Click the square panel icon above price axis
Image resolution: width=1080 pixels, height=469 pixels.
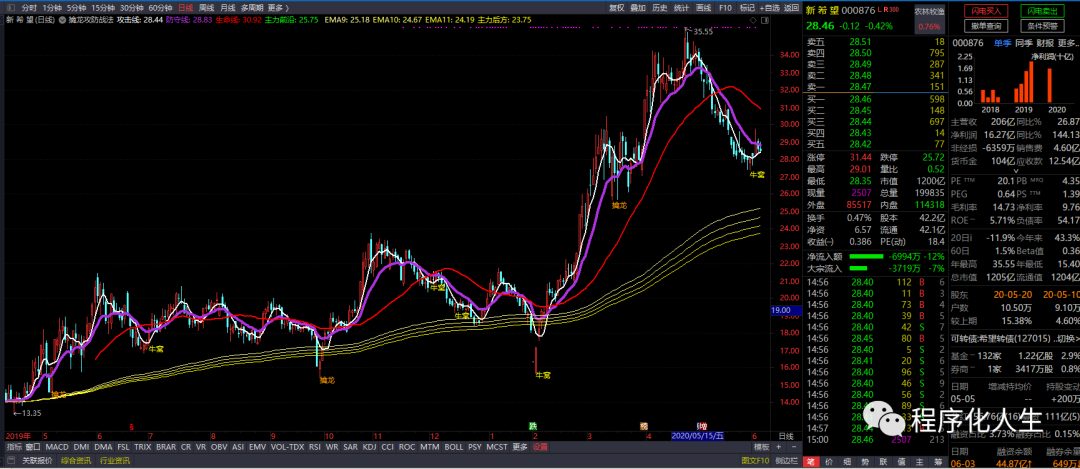(x=763, y=21)
